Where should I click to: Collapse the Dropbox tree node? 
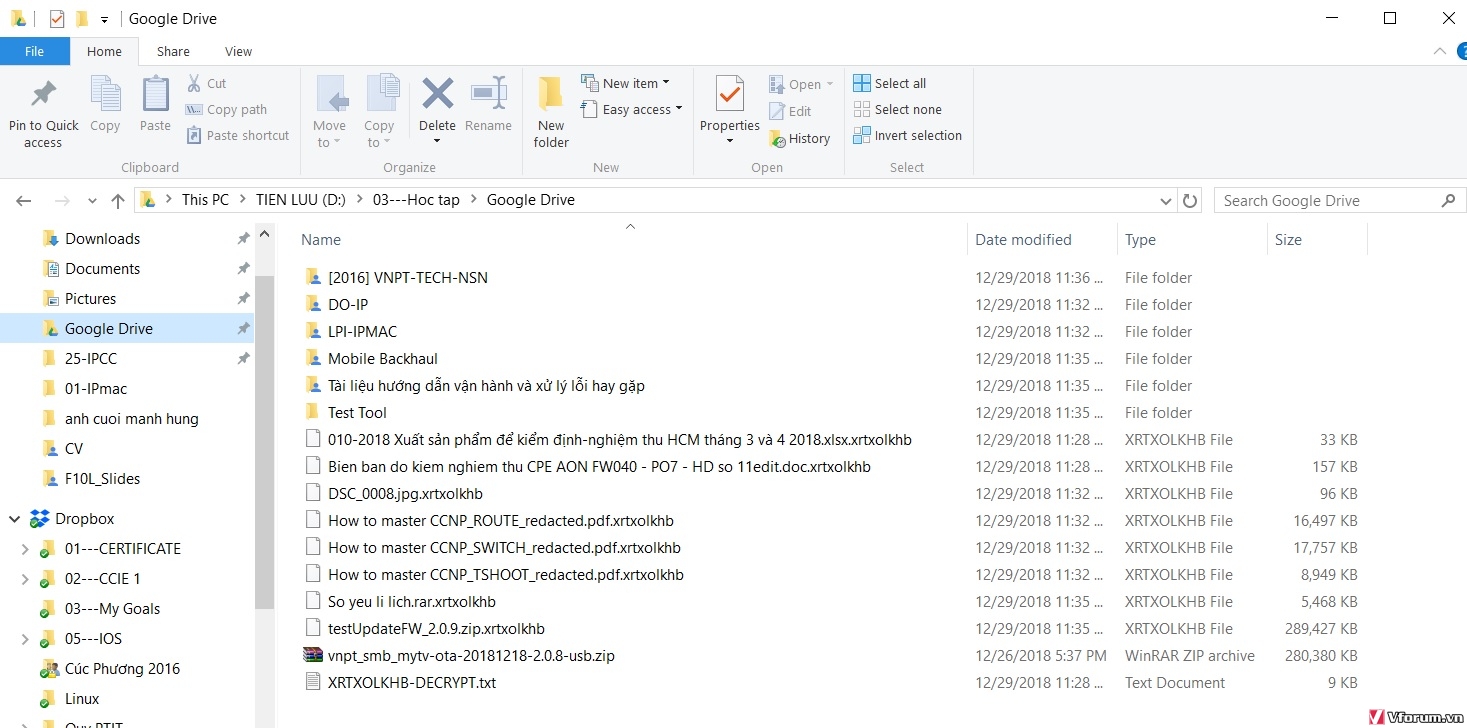click(14, 518)
